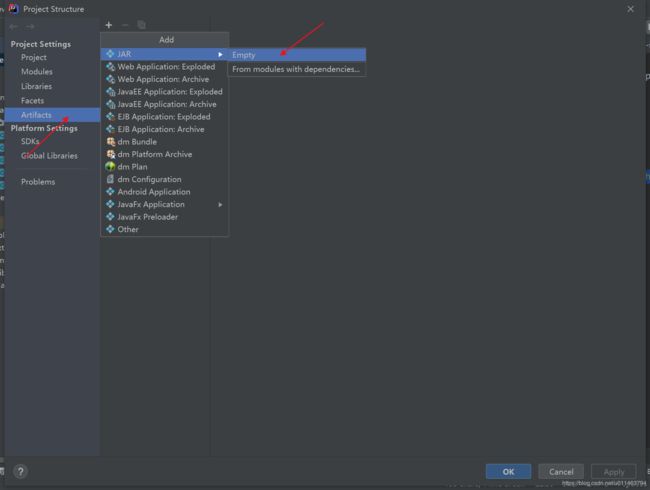Select Android Application menu entry

[165, 192]
